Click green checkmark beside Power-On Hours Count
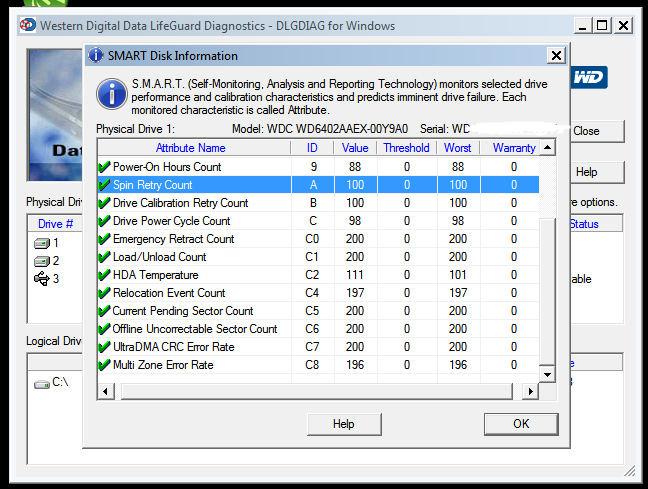Viewport: 648px width, 489px height. tap(104, 167)
